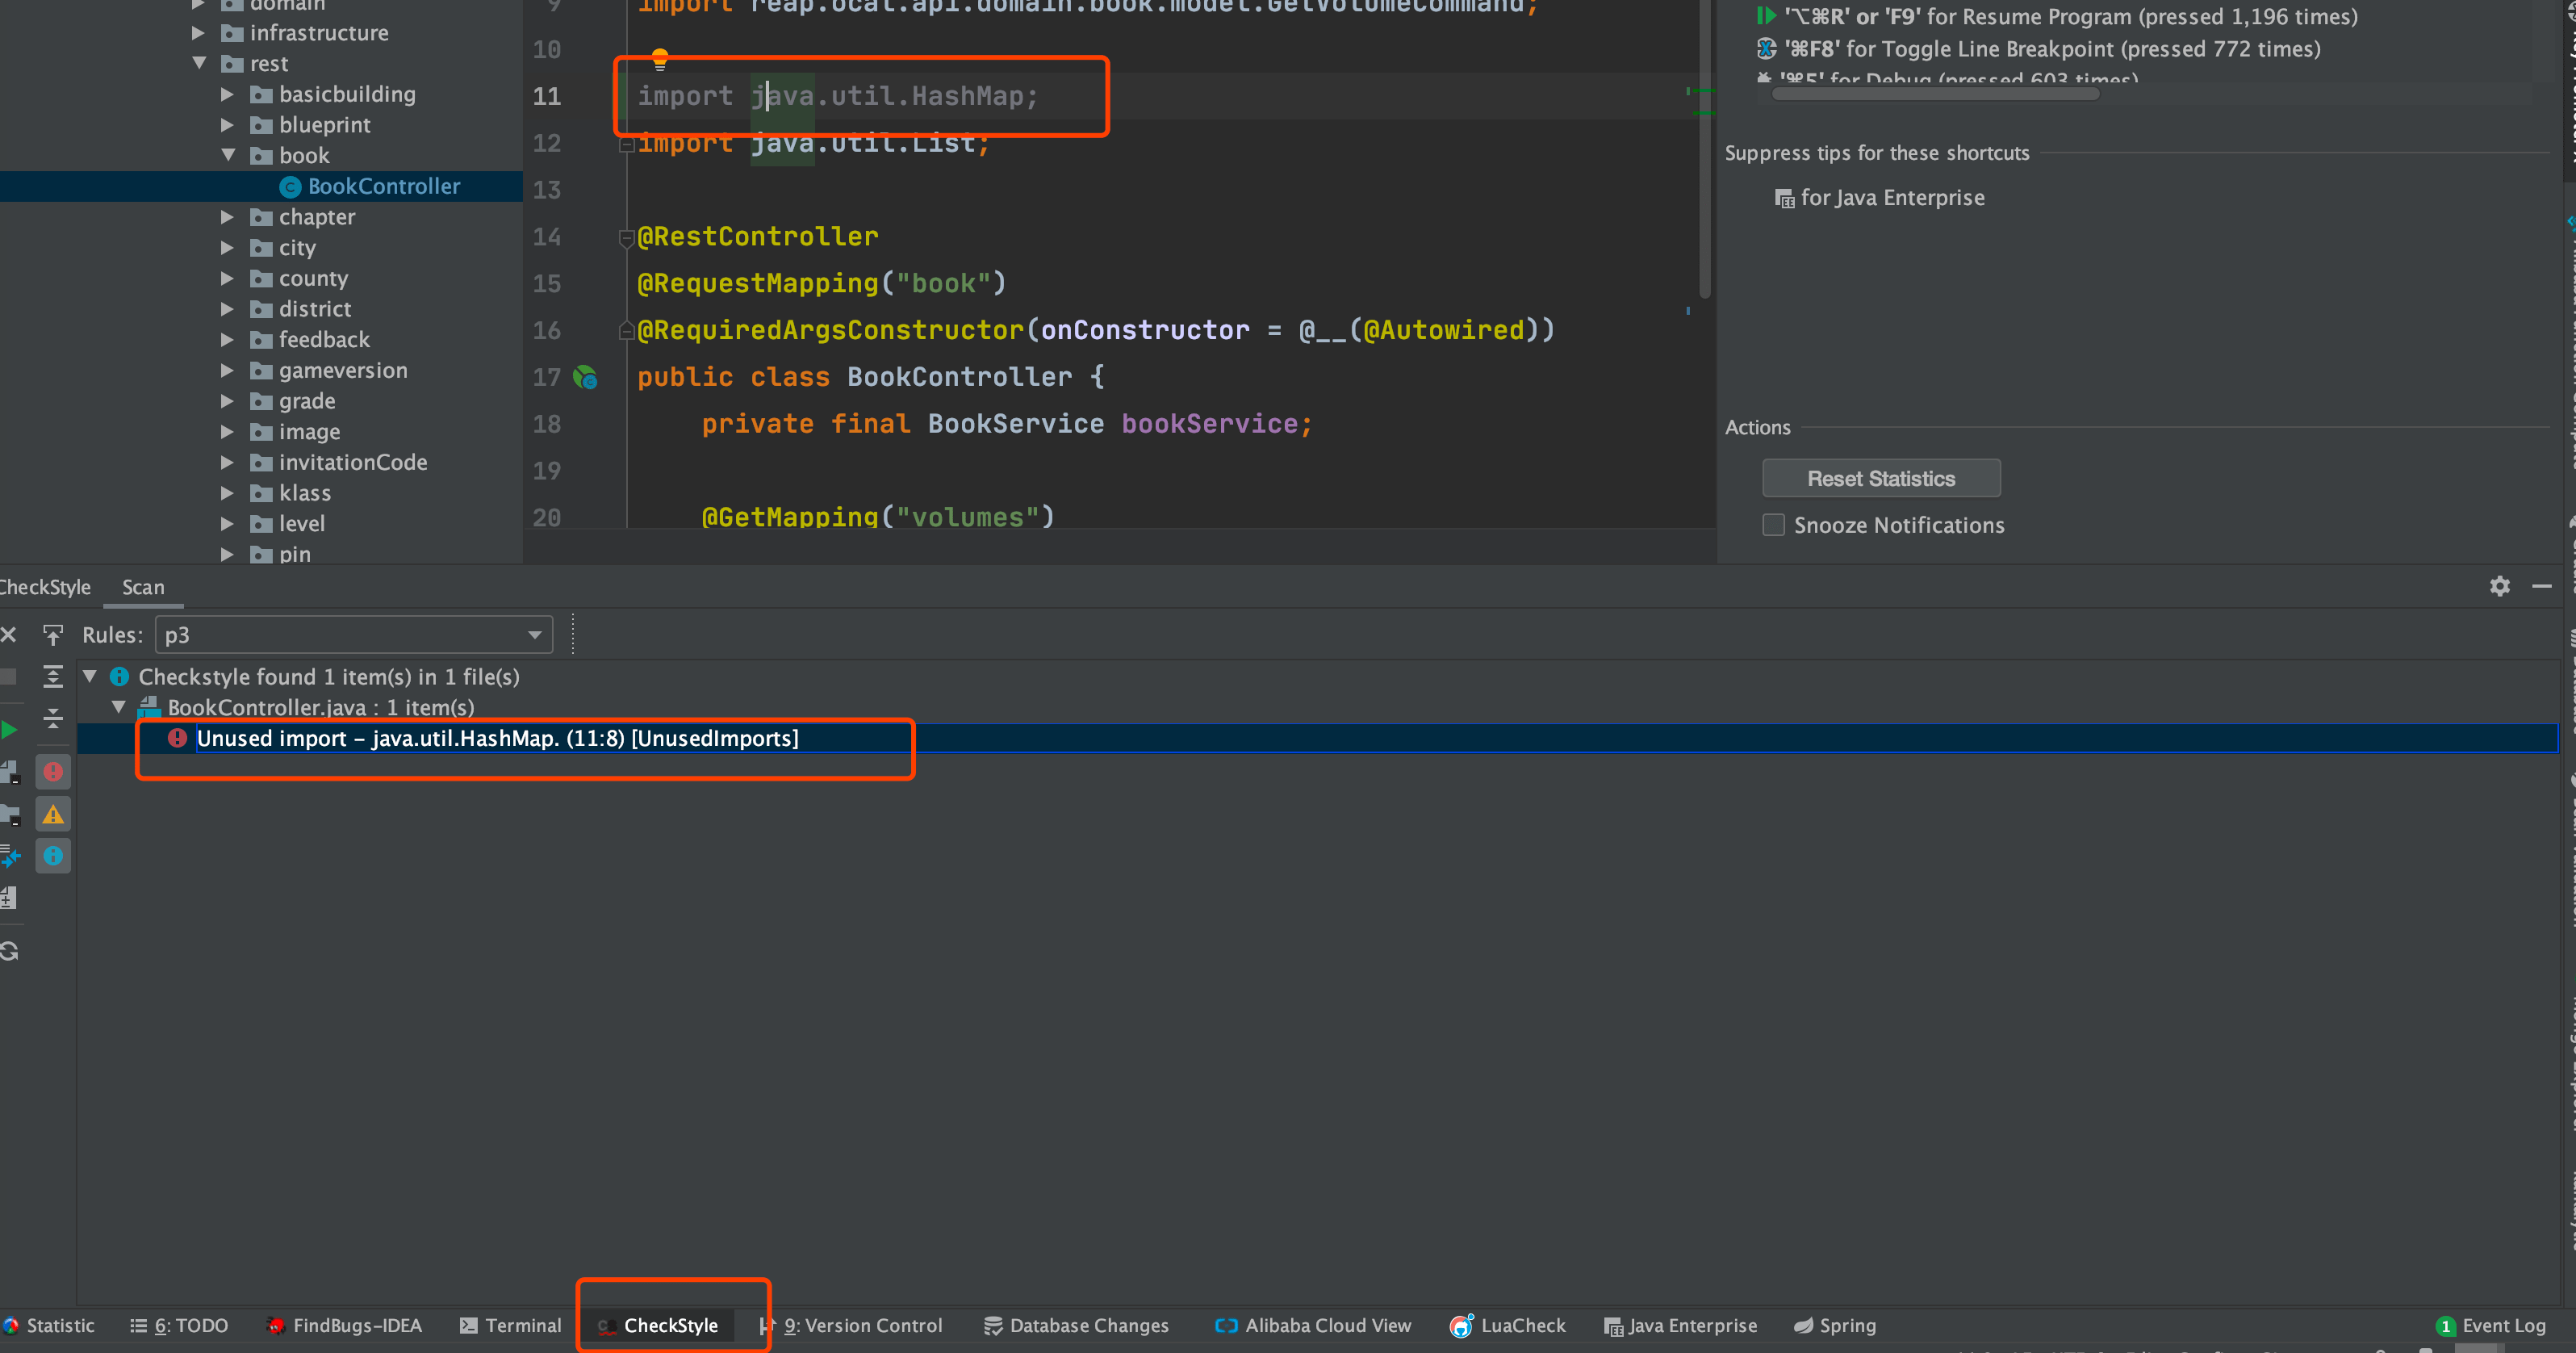Click the intention lightbulb above line 11
The image size is (2576, 1353).
660,59
